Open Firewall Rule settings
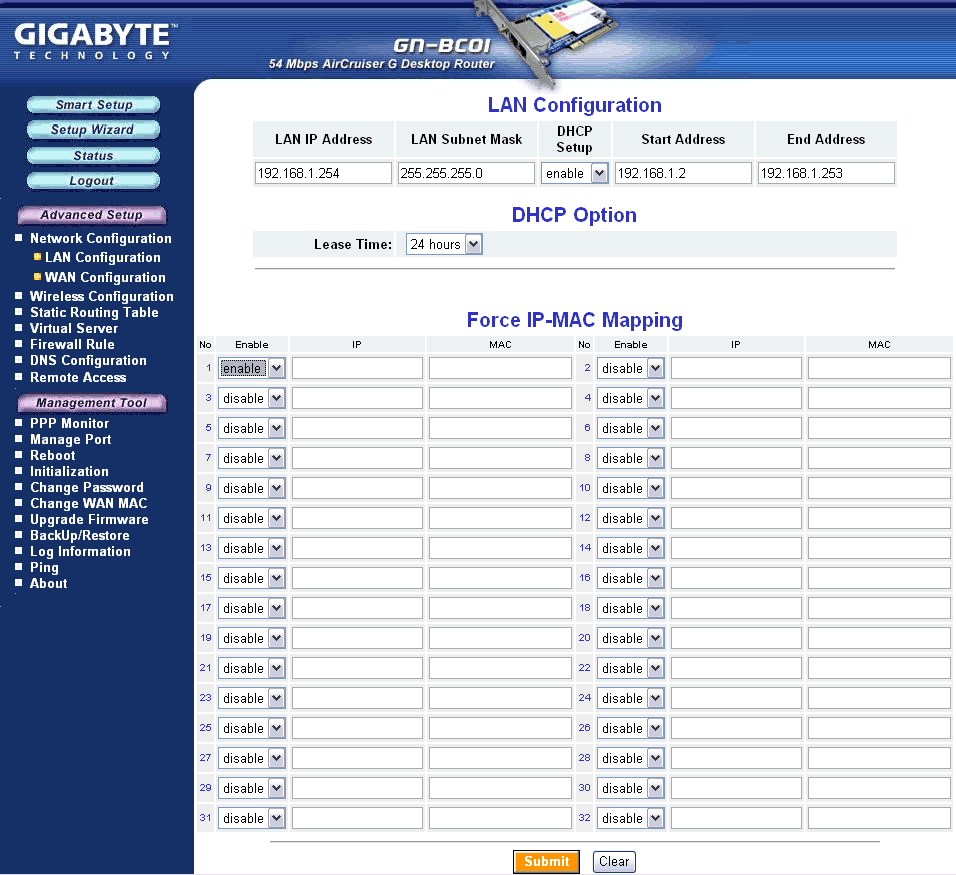Image resolution: width=956 pixels, height=875 pixels. tap(72, 344)
